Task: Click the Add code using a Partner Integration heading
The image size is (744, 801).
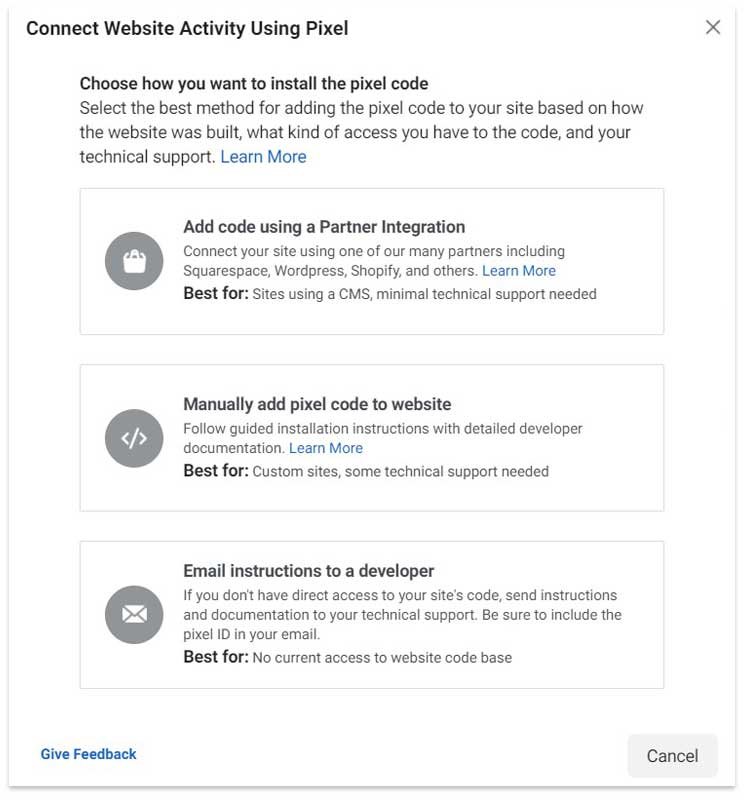Action: [321, 227]
